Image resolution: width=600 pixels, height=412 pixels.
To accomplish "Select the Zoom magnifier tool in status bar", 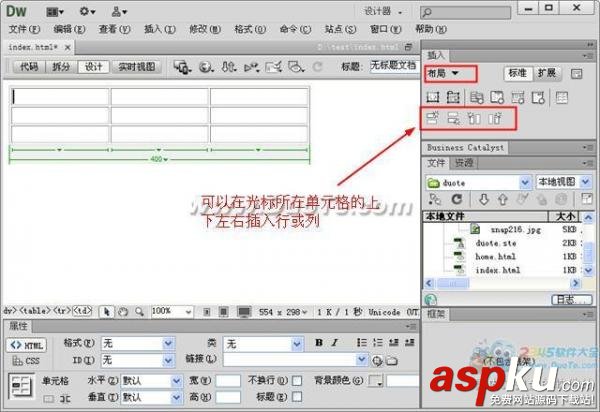I will point(139,312).
